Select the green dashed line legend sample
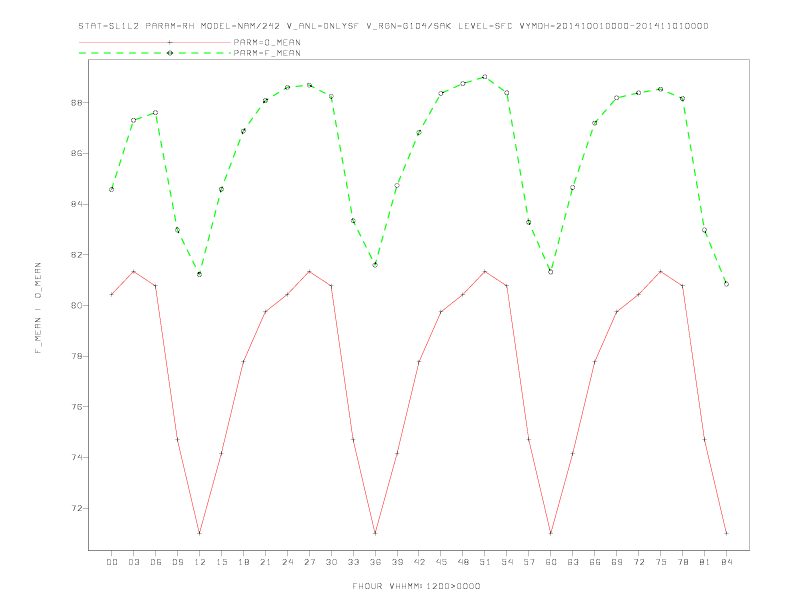 (155, 53)
